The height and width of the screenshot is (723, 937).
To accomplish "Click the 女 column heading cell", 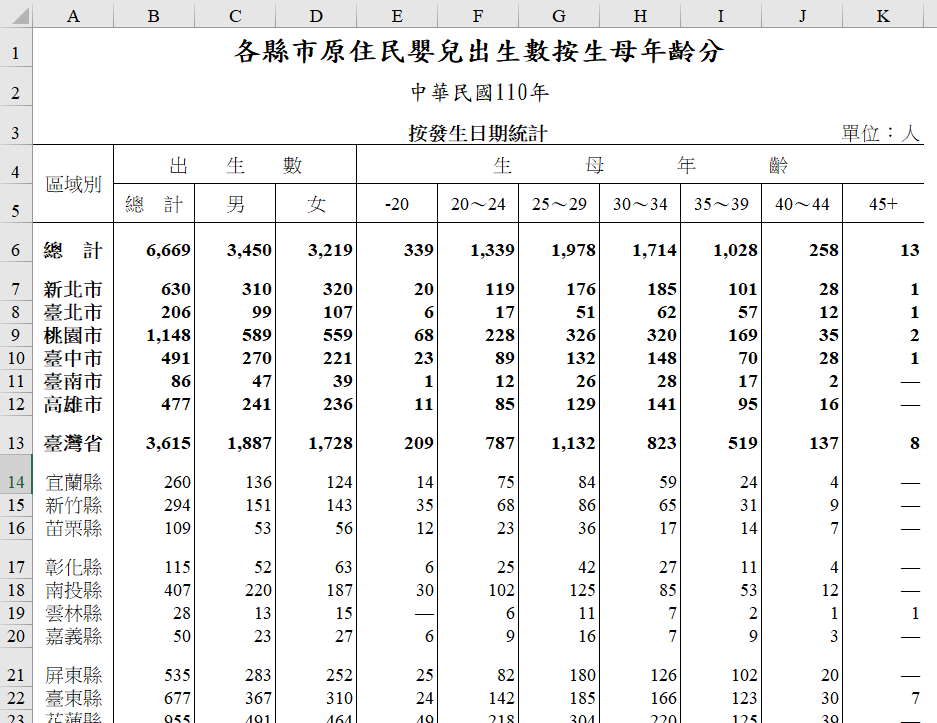I will pyautogui.click(x=316, y=204).
